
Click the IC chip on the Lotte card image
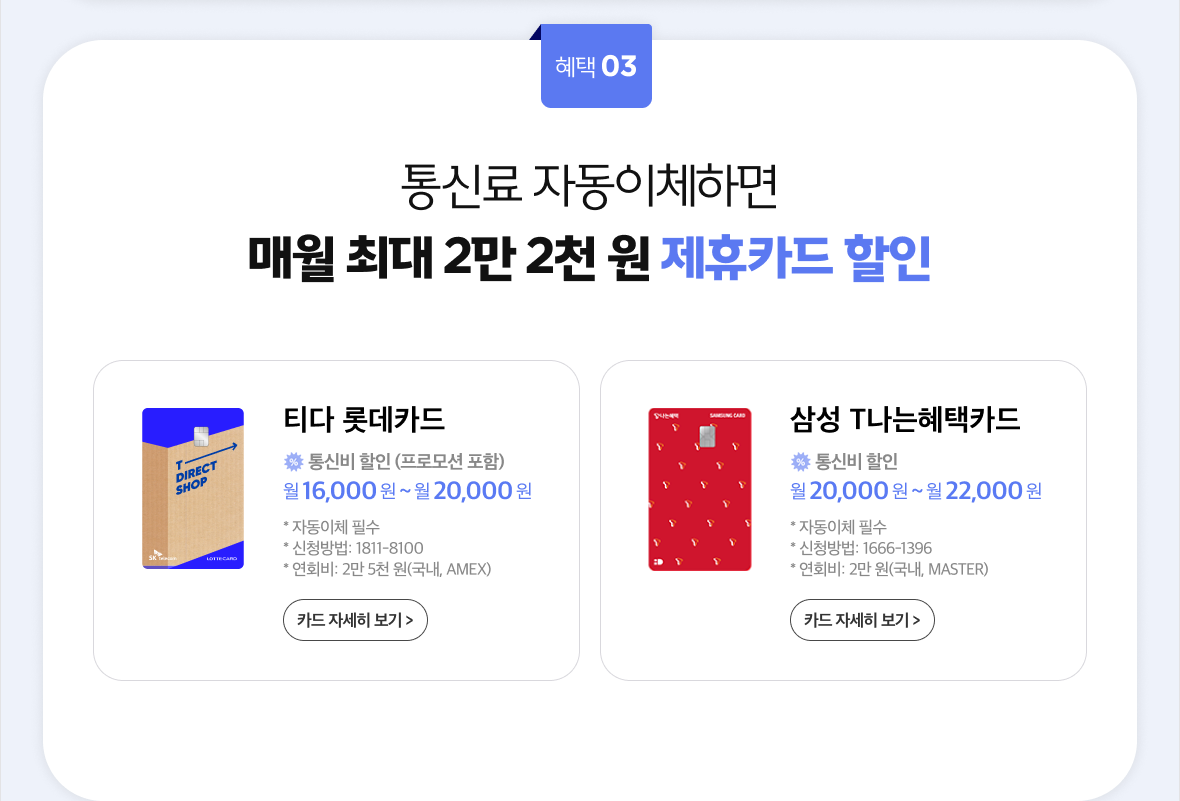click(200, 436)
